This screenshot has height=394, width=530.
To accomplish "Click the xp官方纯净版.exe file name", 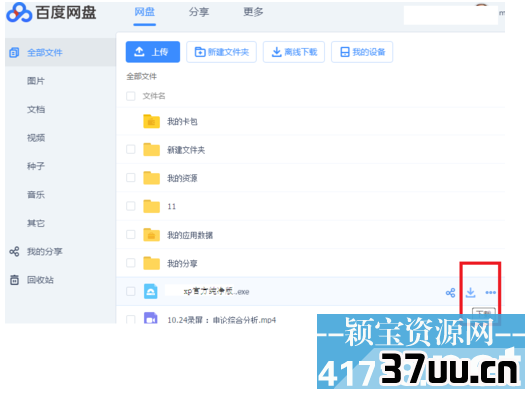I will click(216, 292).
